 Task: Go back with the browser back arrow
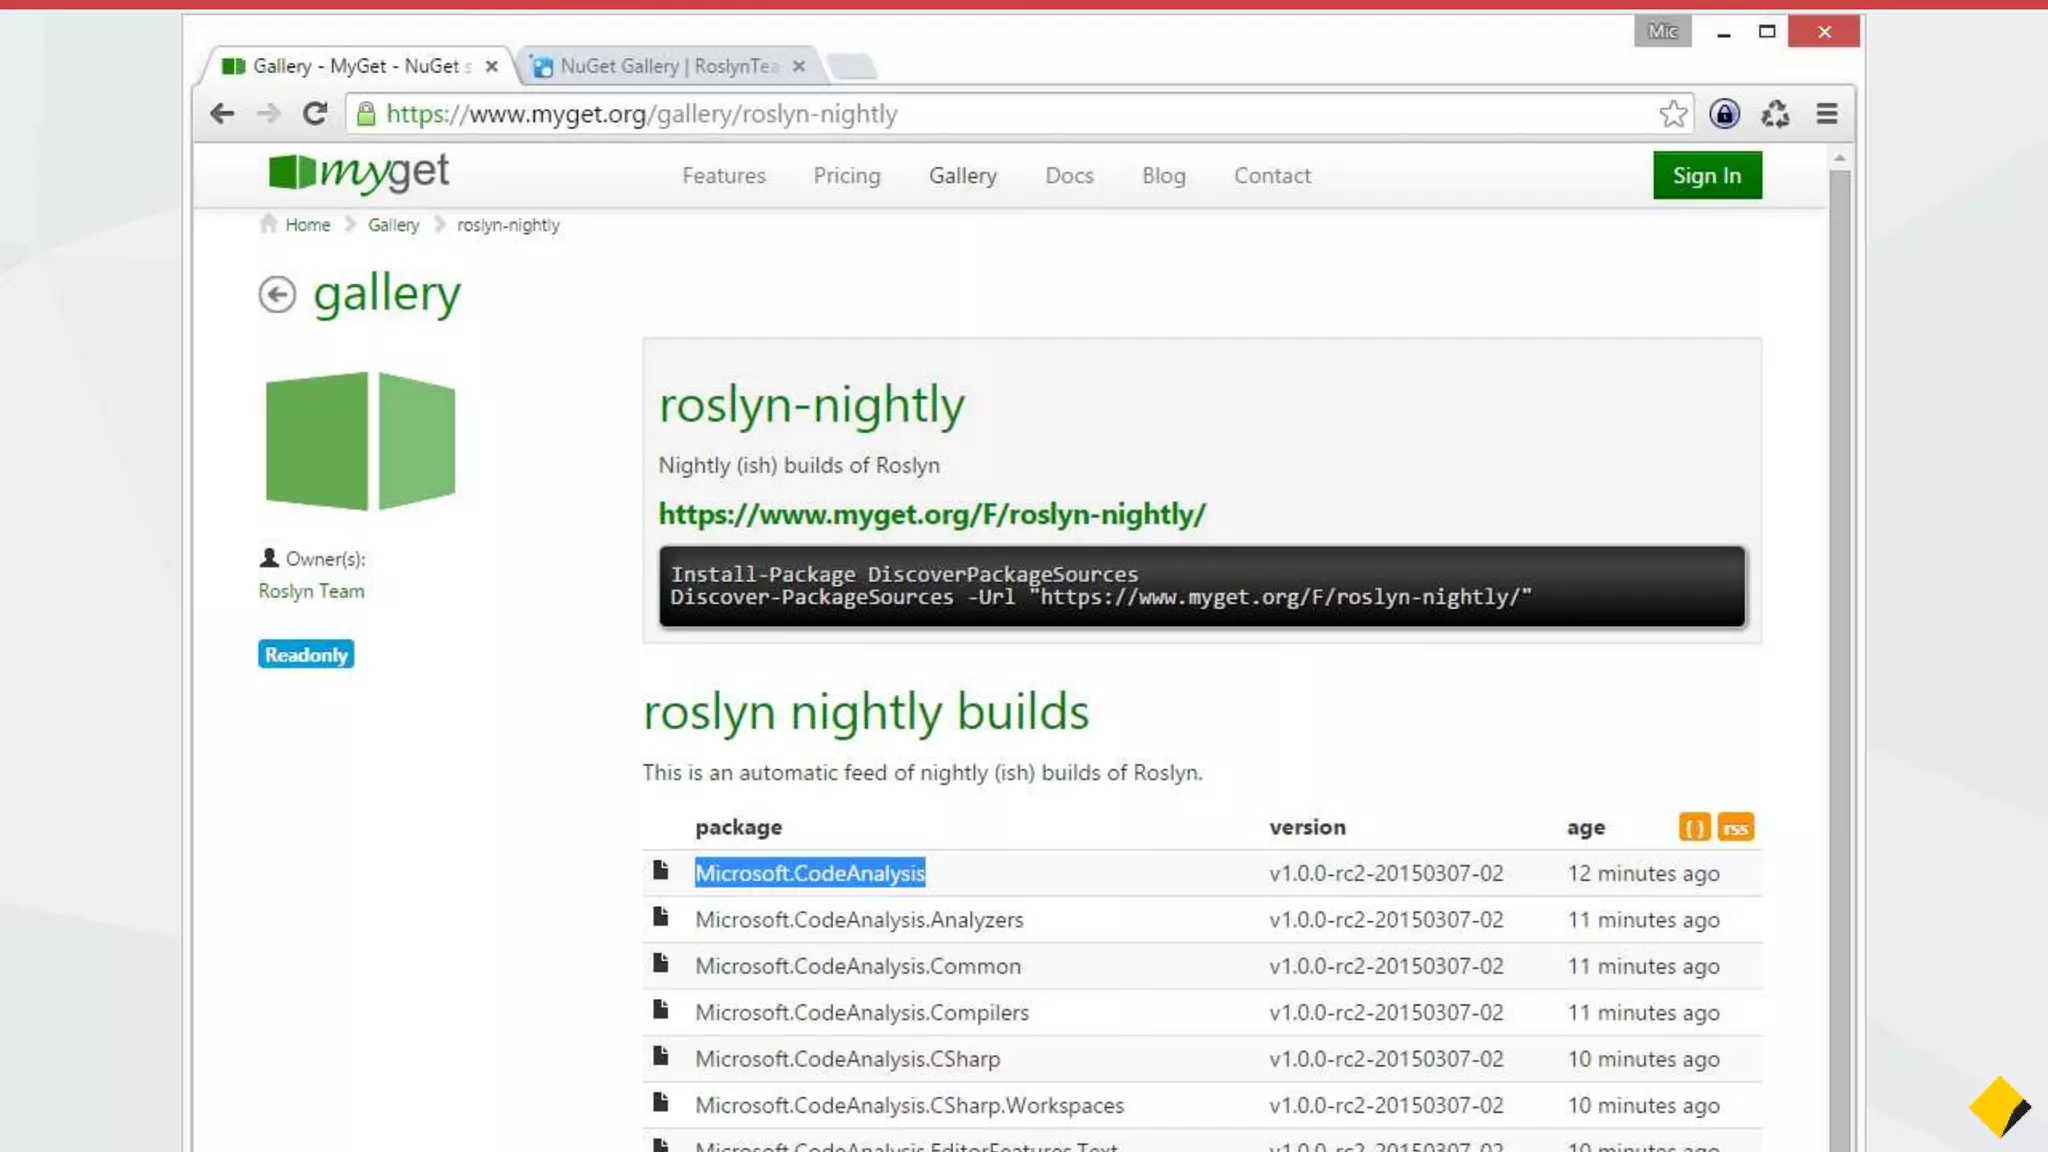pos(222,114)
